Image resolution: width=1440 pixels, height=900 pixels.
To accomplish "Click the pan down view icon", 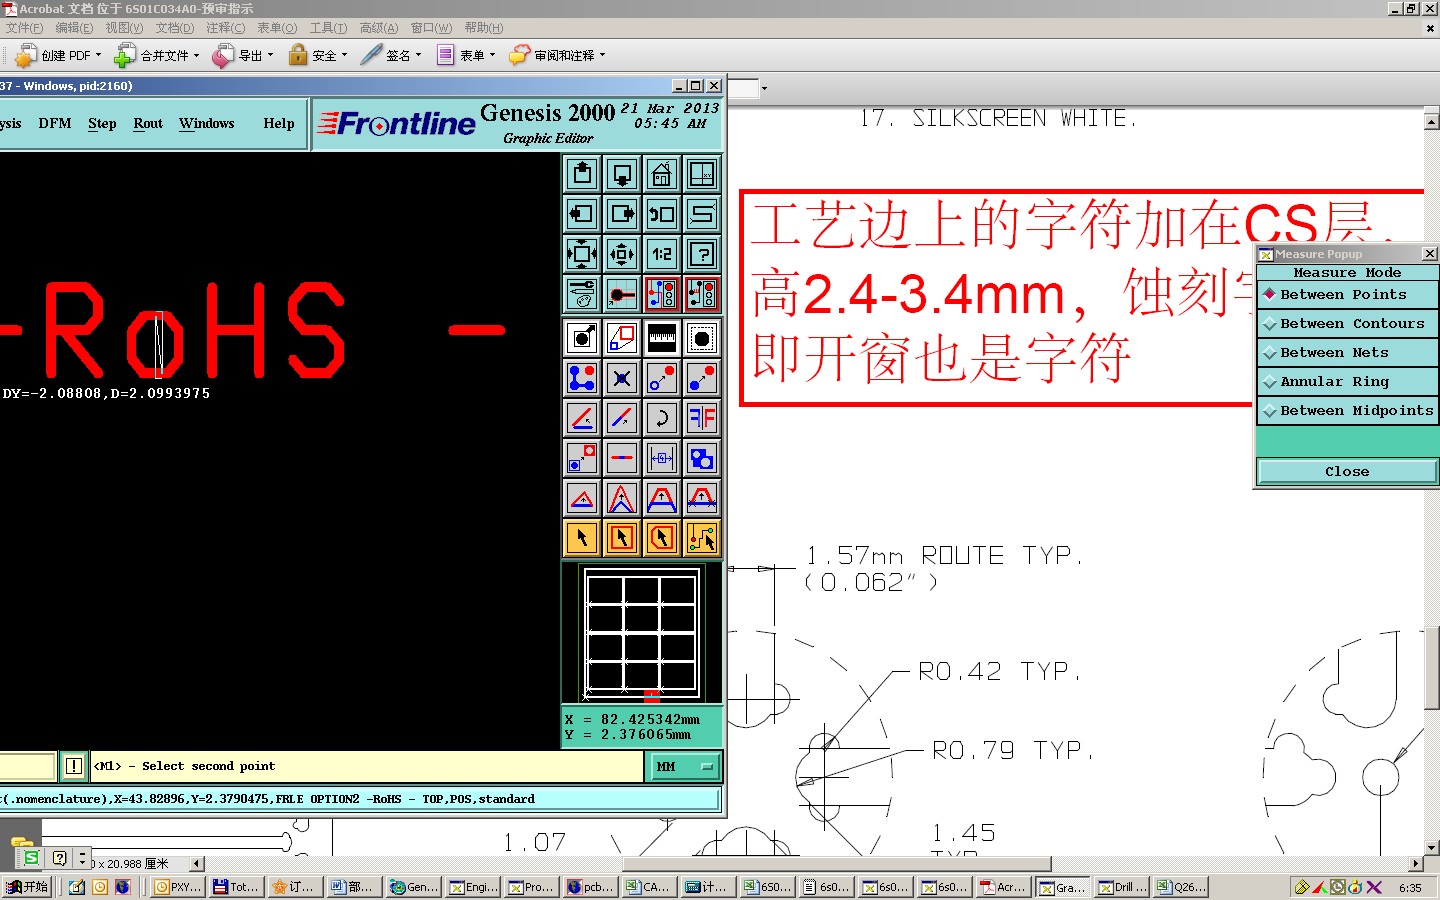I will 622,174.
